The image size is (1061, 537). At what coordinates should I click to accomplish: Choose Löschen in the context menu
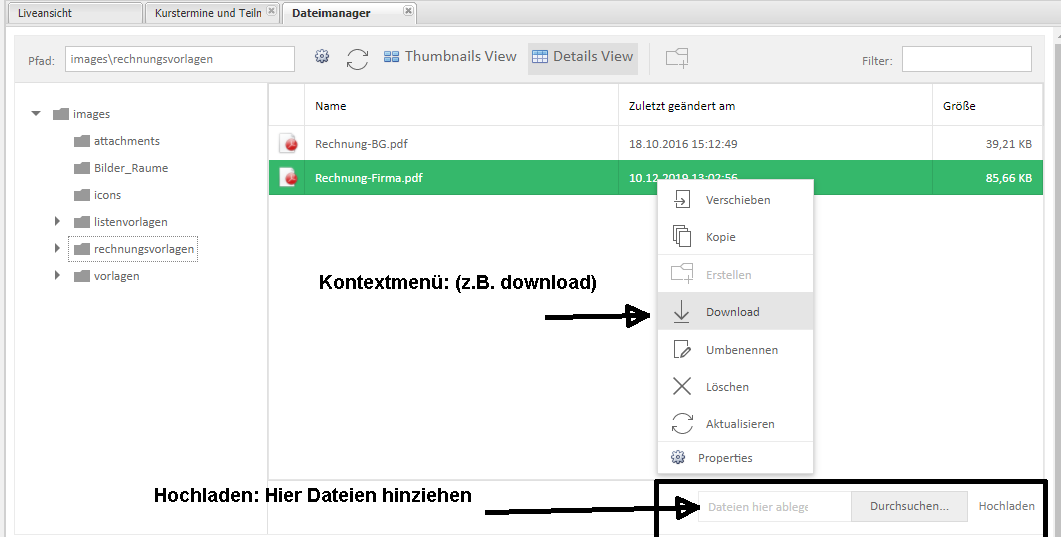727,387
